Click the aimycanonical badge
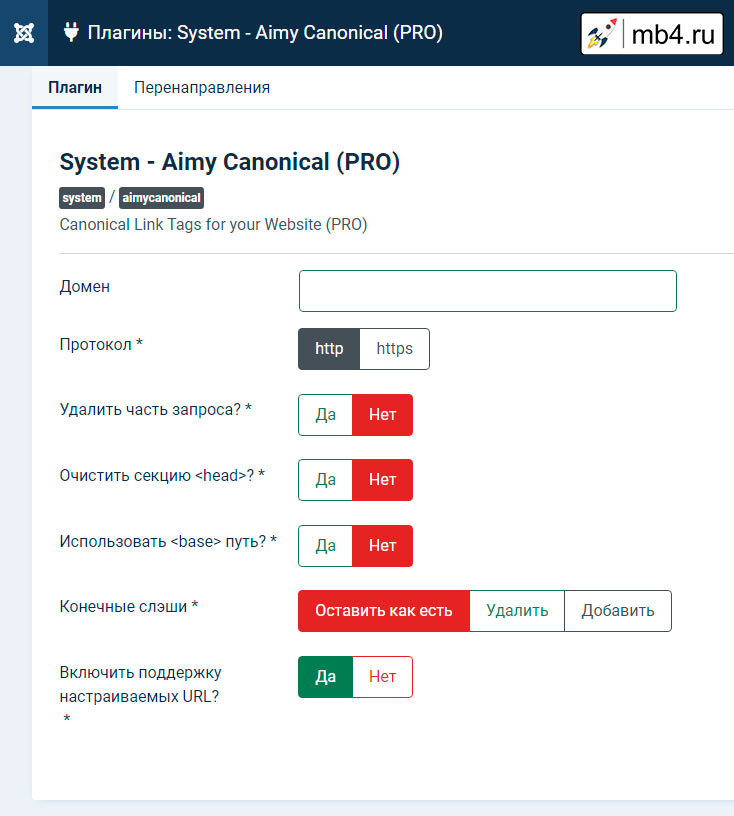Image resolution: width=734 pixels, height=816 pixels. [x=161, y=198]
